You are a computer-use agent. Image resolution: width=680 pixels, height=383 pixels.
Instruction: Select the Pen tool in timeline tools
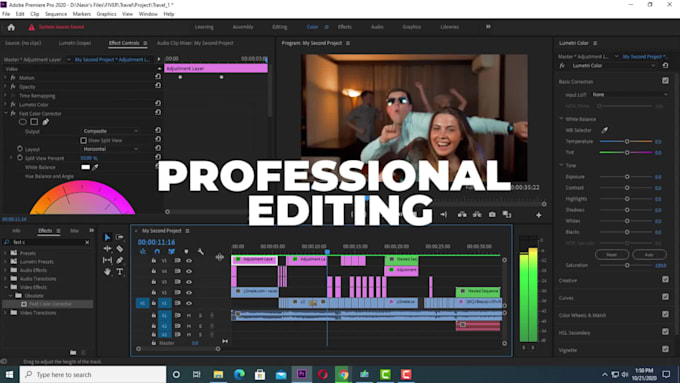pos(120,260)
